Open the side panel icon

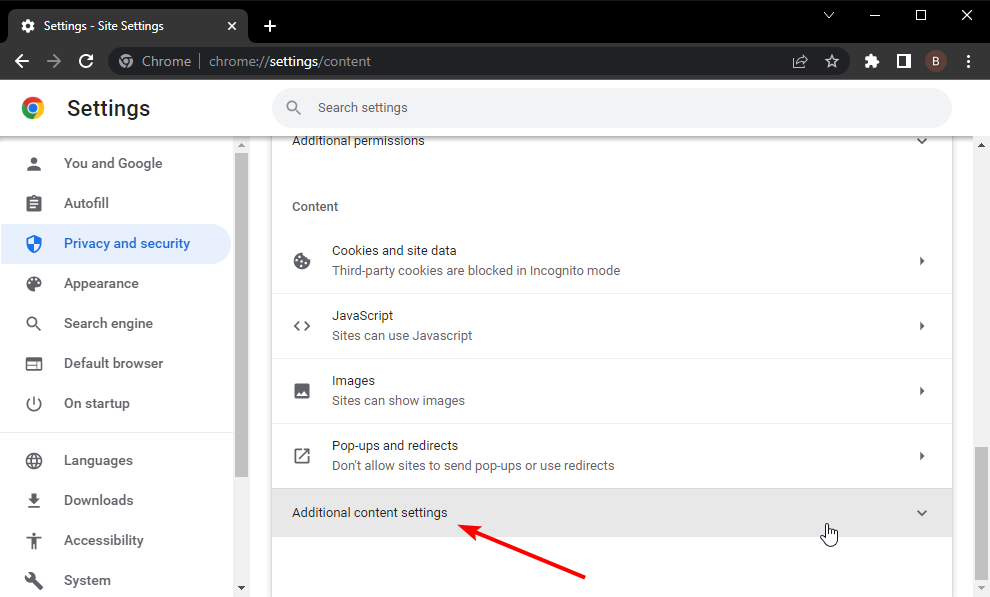coord(904,61)
